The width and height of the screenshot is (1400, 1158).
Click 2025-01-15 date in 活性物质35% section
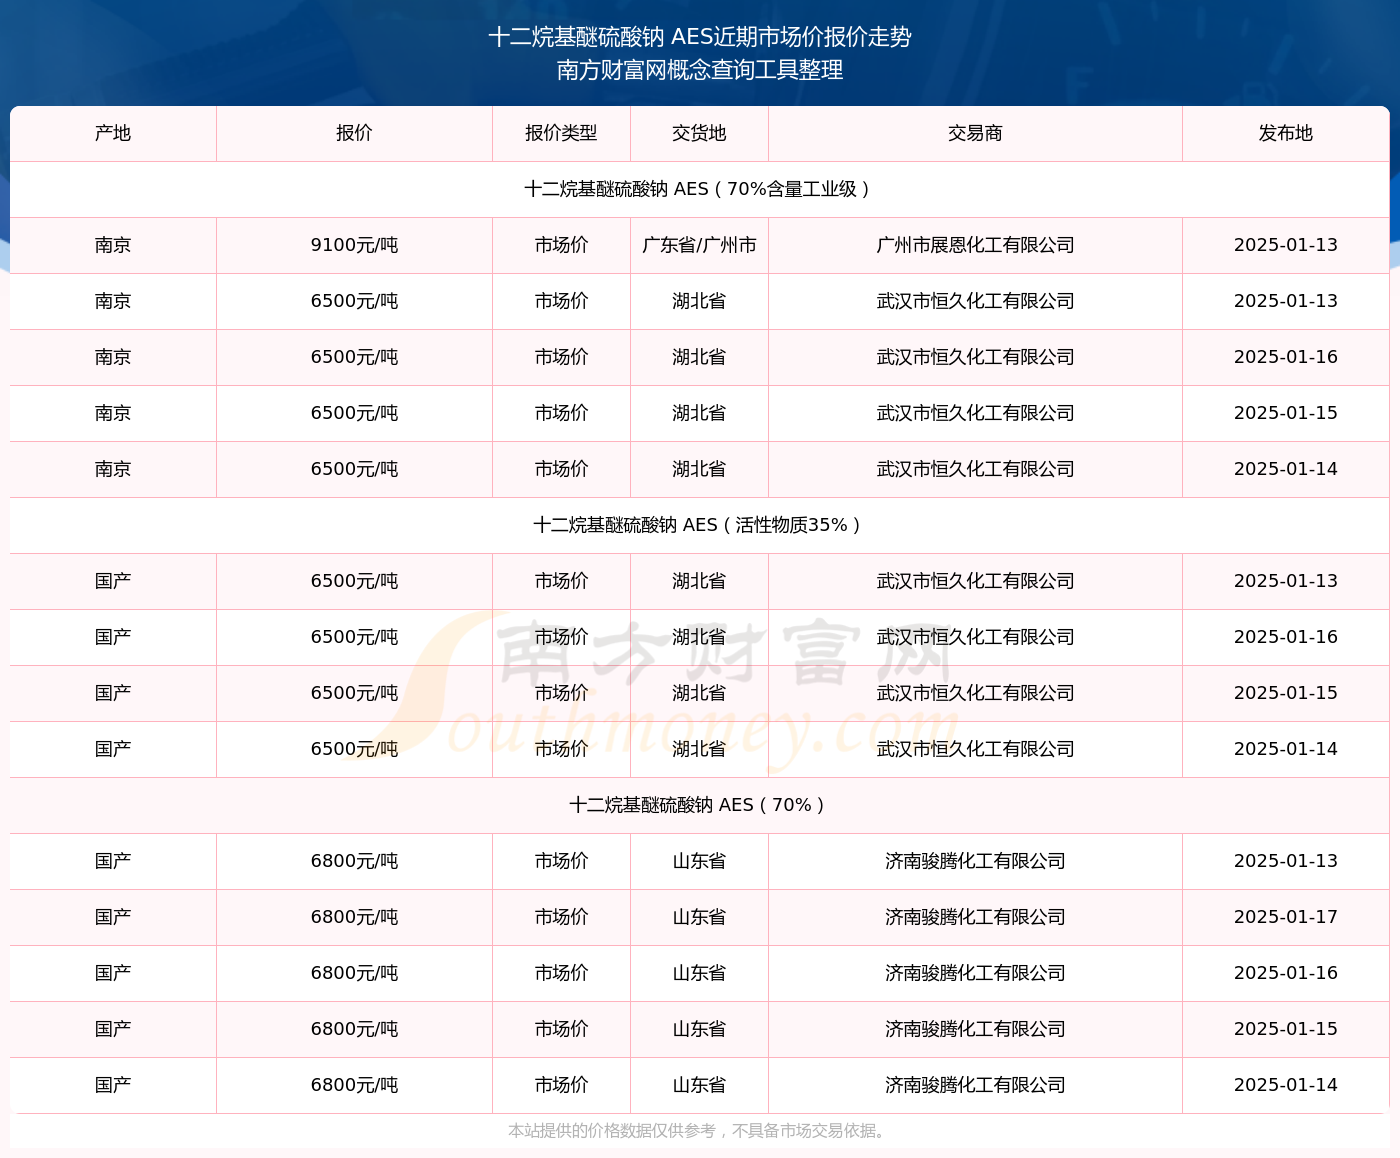tap(1286, 693)
